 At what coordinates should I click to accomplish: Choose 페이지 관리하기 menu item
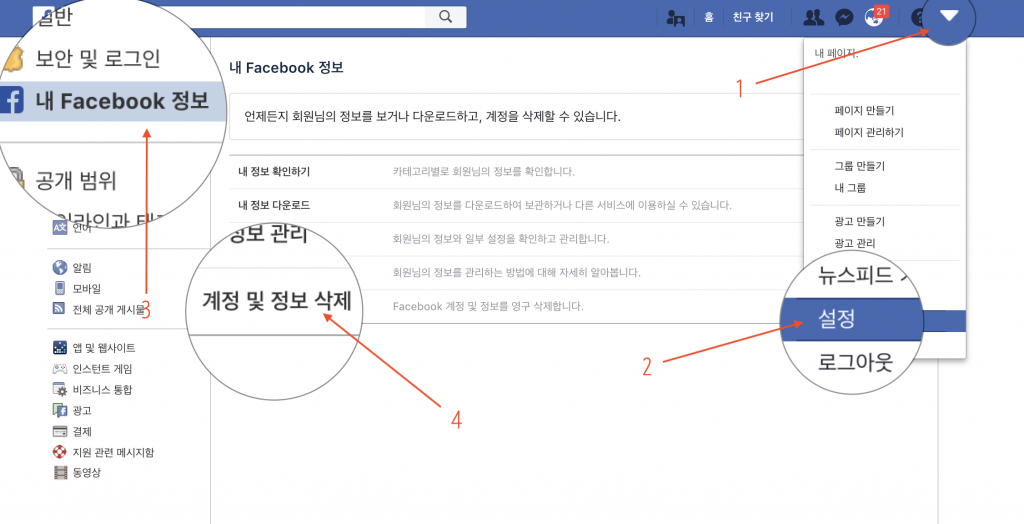(869, 132)
